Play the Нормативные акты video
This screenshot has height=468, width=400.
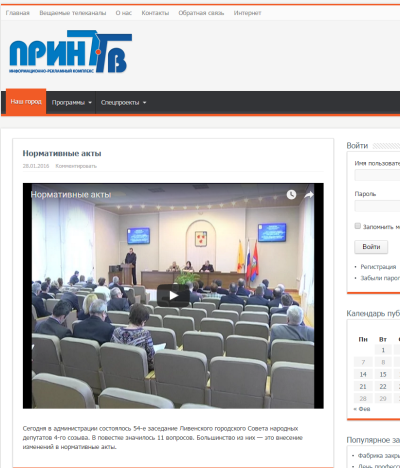[x=173, y=295]
